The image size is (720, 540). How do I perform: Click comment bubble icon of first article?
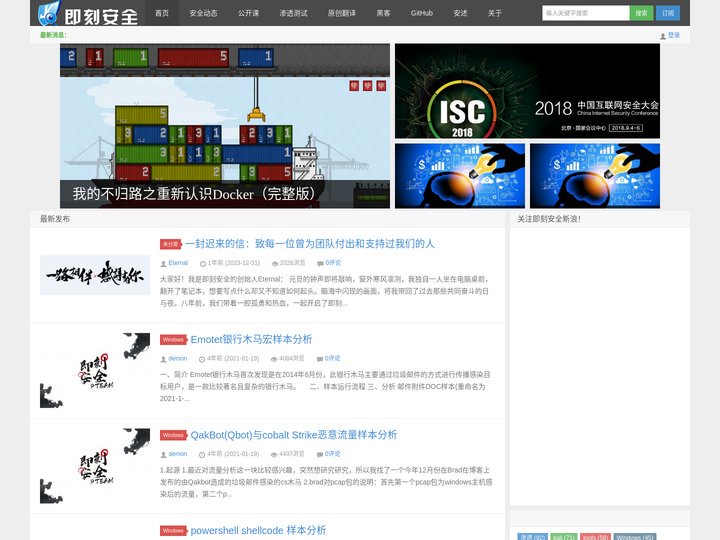[320, 263]
